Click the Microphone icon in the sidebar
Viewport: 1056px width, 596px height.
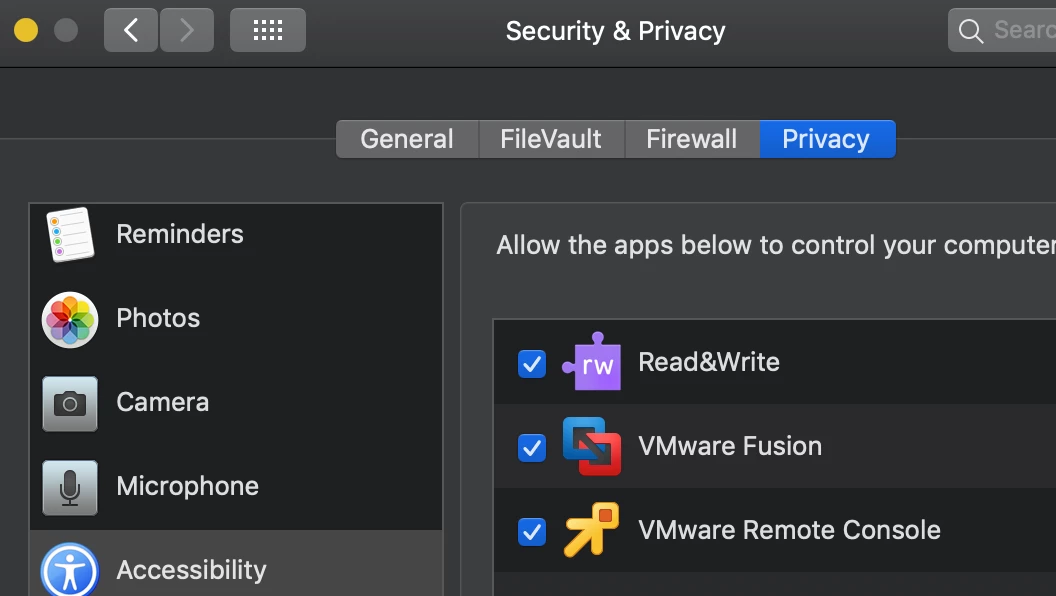[x=70, y=488]
